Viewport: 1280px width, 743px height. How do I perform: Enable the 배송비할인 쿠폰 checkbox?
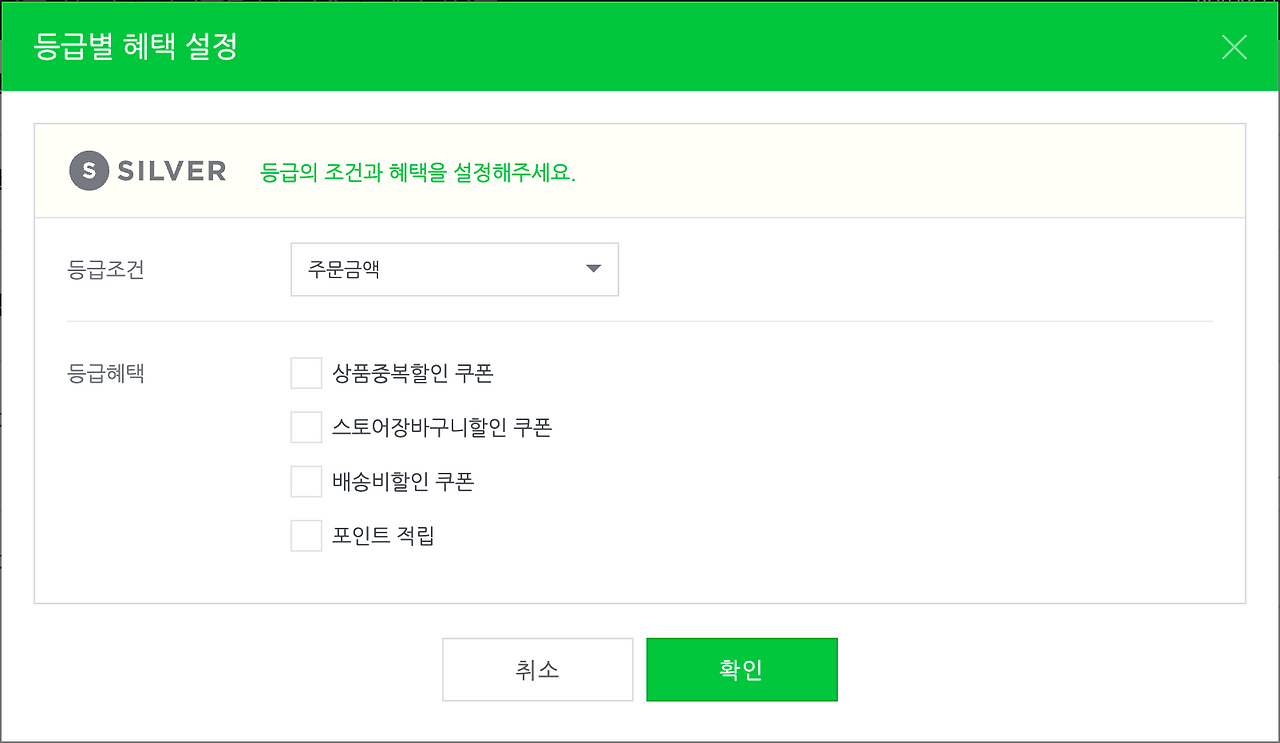[306, 481]
